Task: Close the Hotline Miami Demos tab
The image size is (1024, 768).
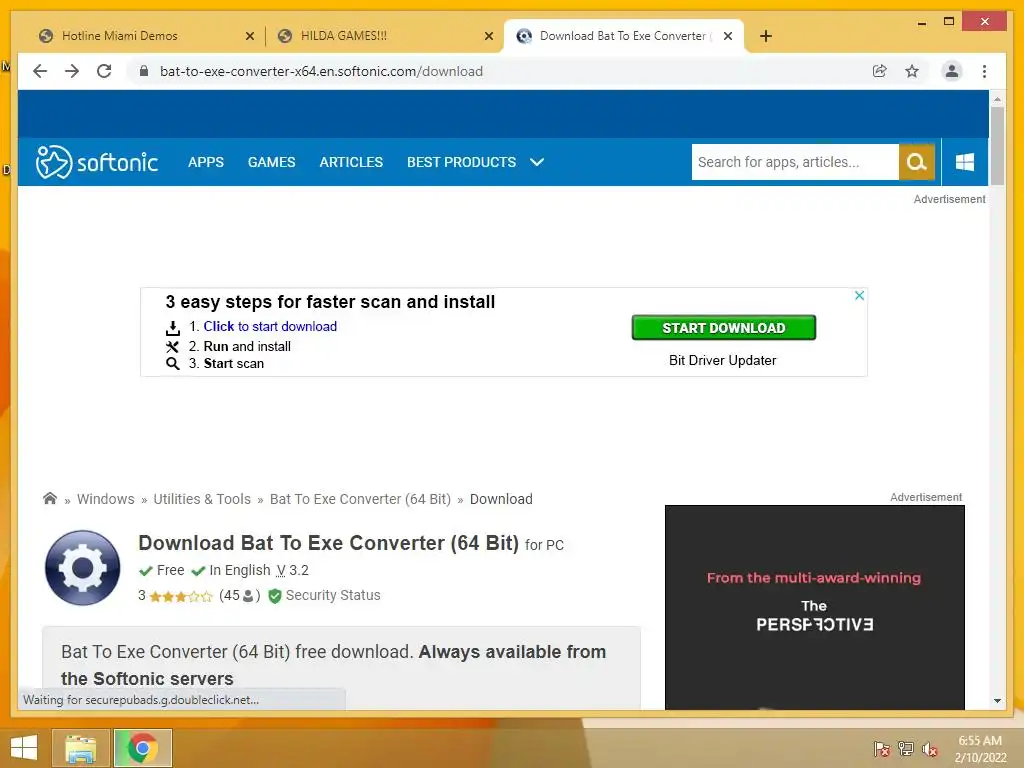Action: click(x=249, y=36)
